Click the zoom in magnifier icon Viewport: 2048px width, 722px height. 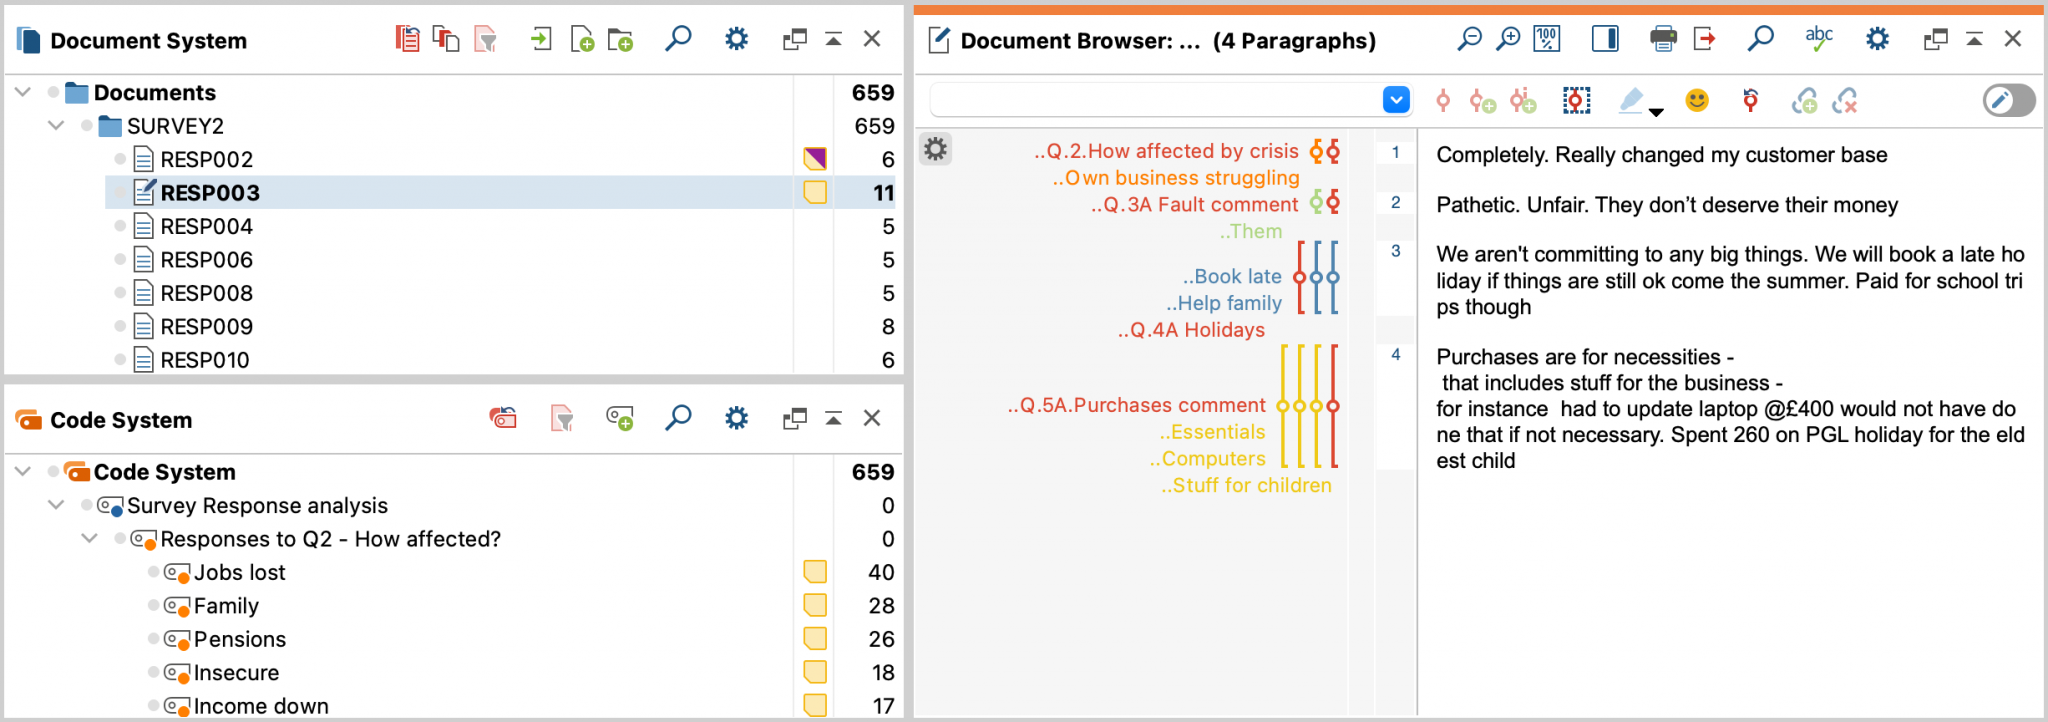click(1508, 40)
